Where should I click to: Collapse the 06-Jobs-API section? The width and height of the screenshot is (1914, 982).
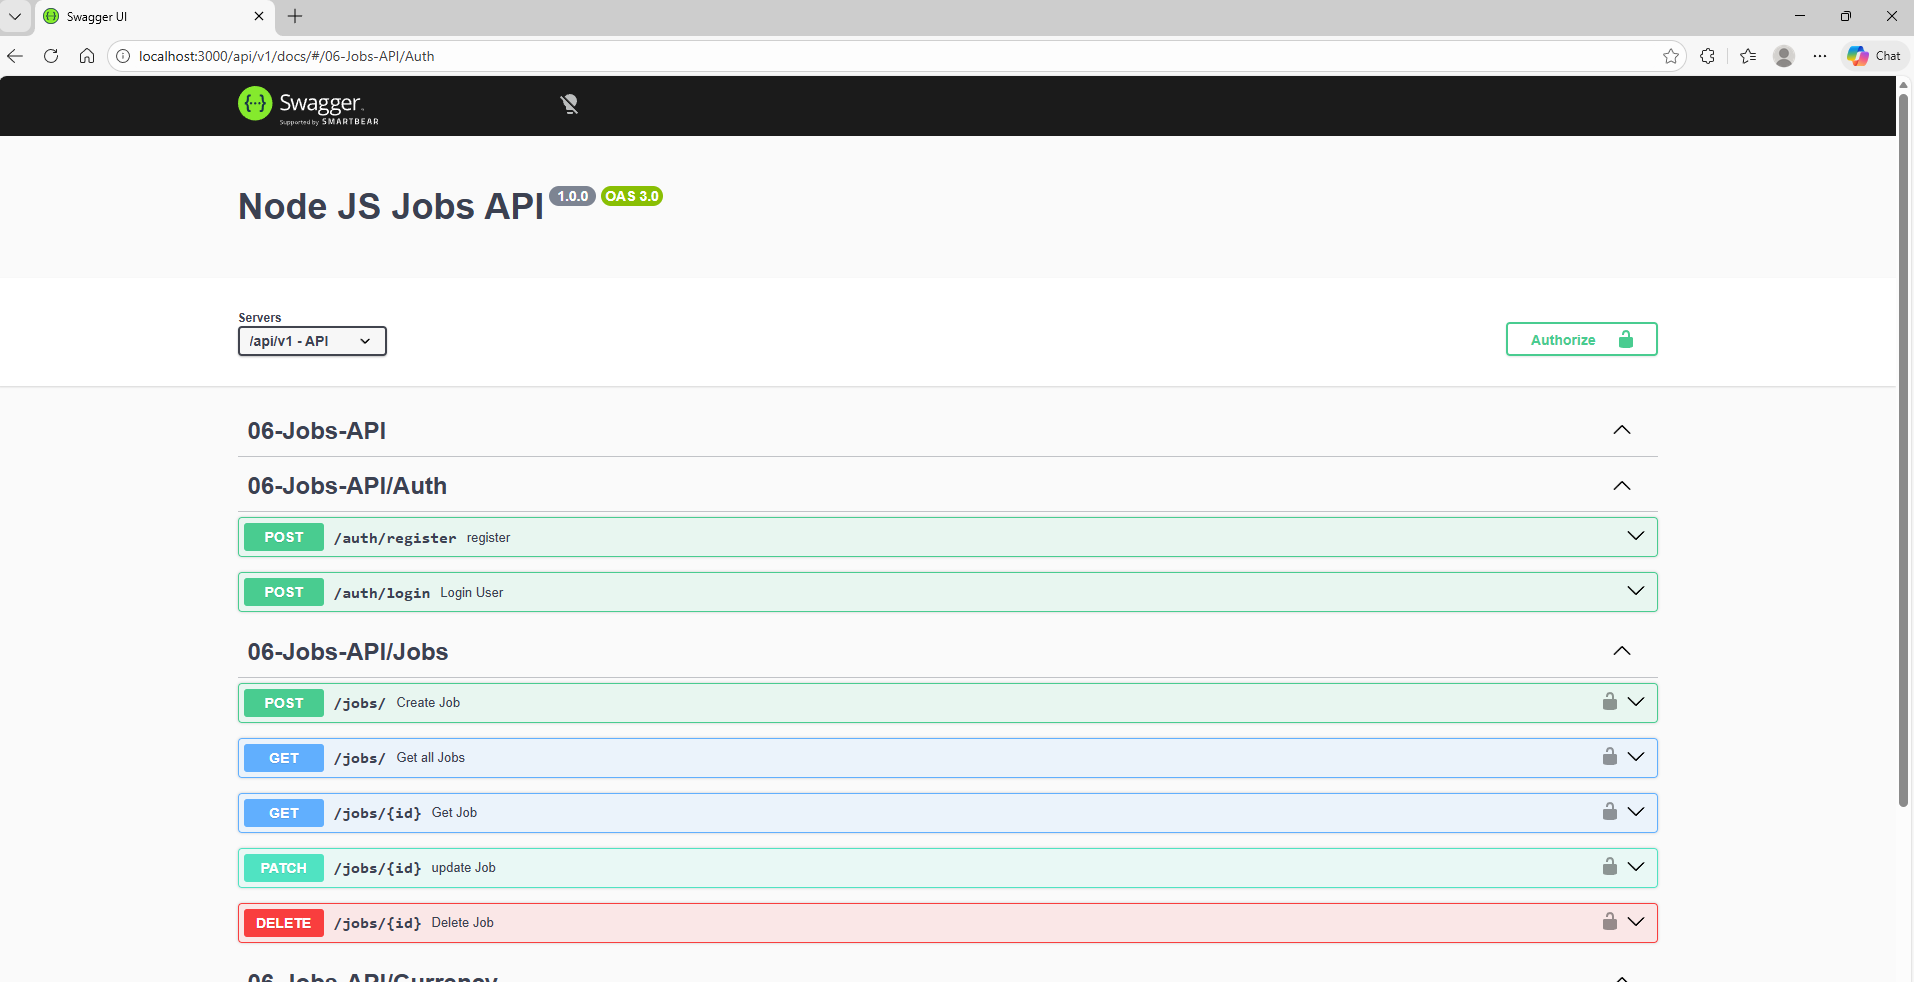[x=1622, y=430]
